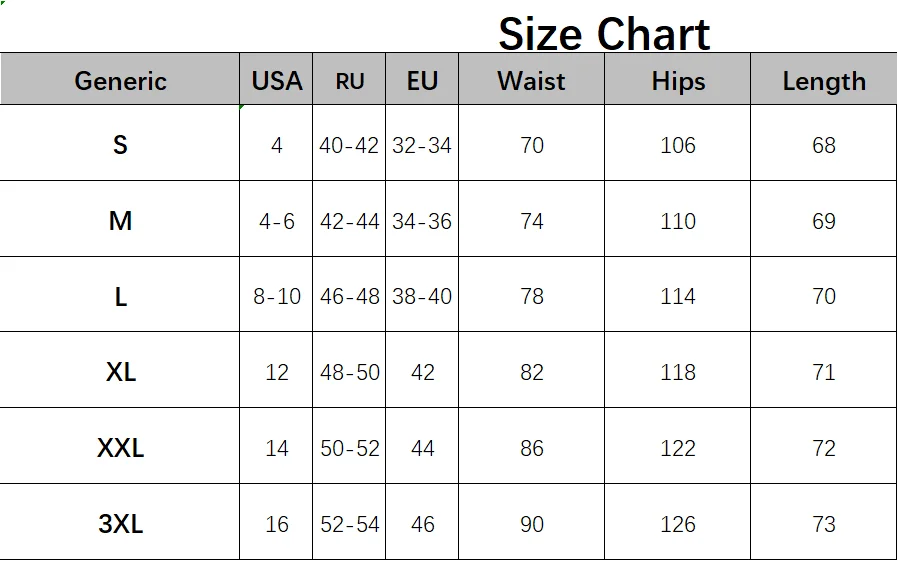Click the S size row label
898x561 pixels.
pos(120,143)
